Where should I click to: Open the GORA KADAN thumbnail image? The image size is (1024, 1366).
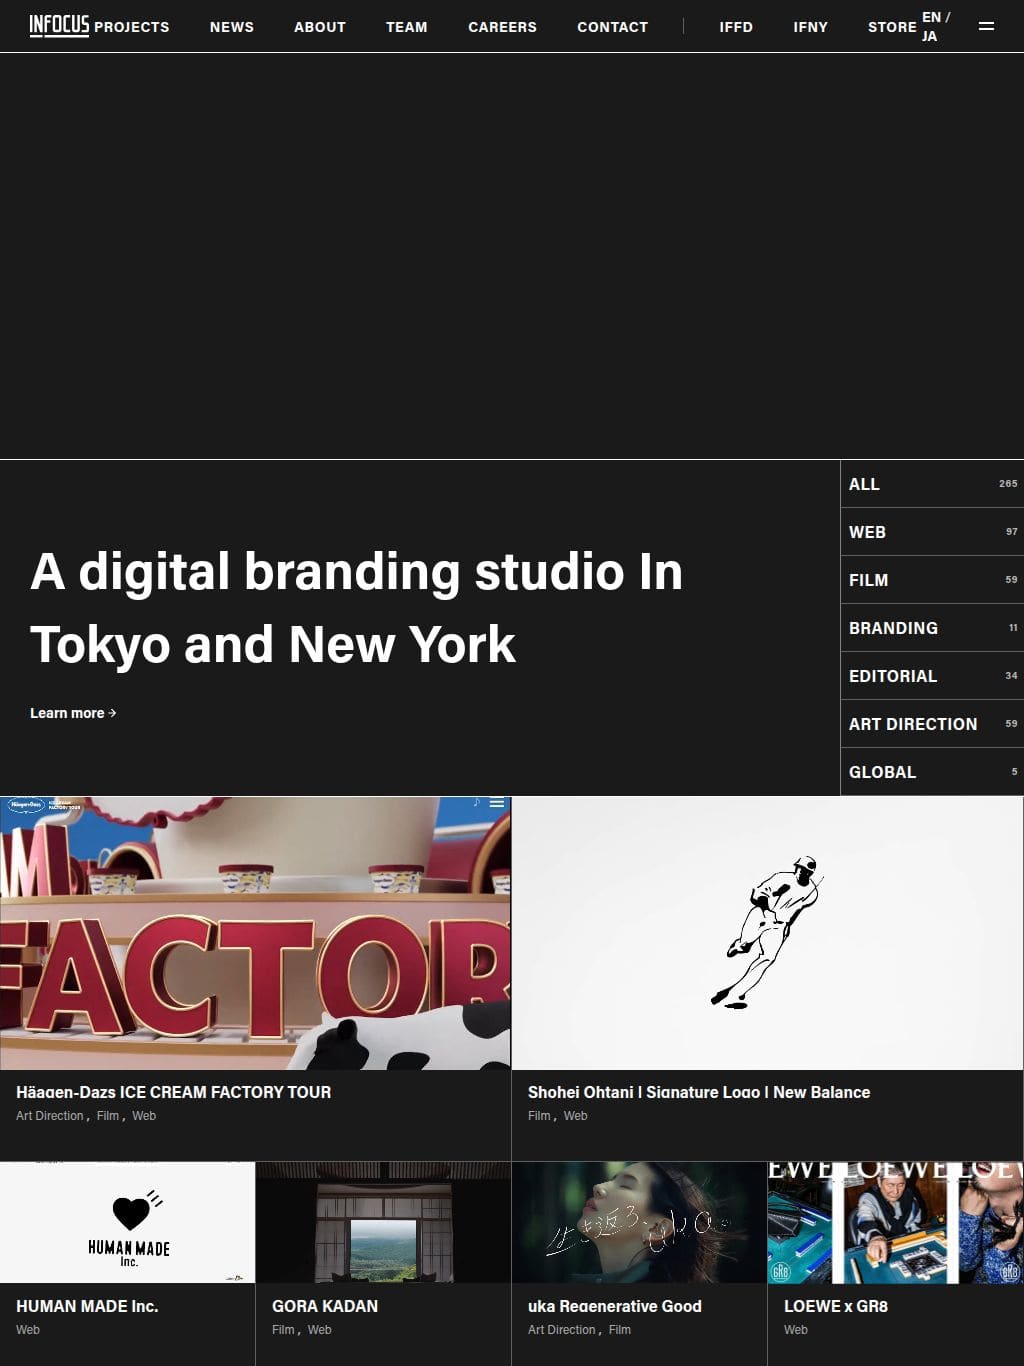(x=383, y=1222)
